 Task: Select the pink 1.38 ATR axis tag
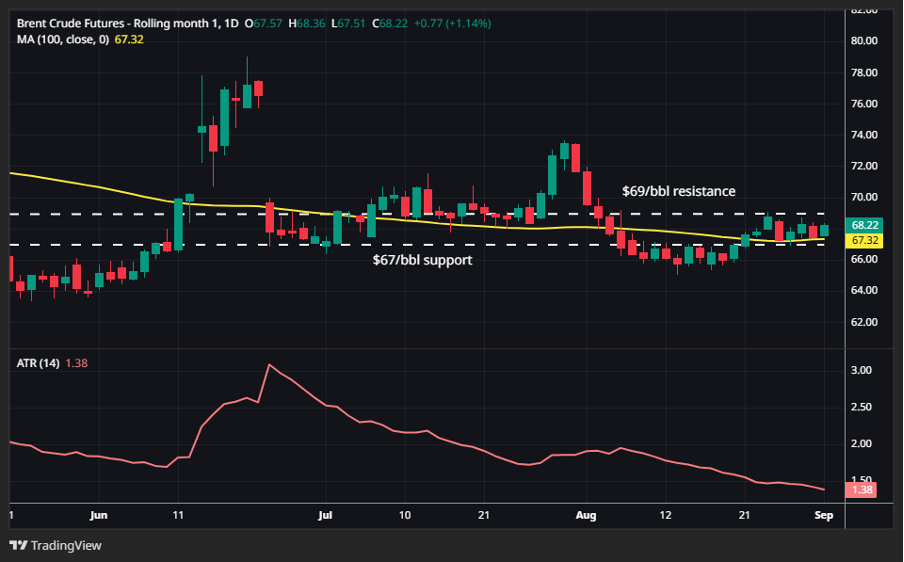(x=860, y=490)
